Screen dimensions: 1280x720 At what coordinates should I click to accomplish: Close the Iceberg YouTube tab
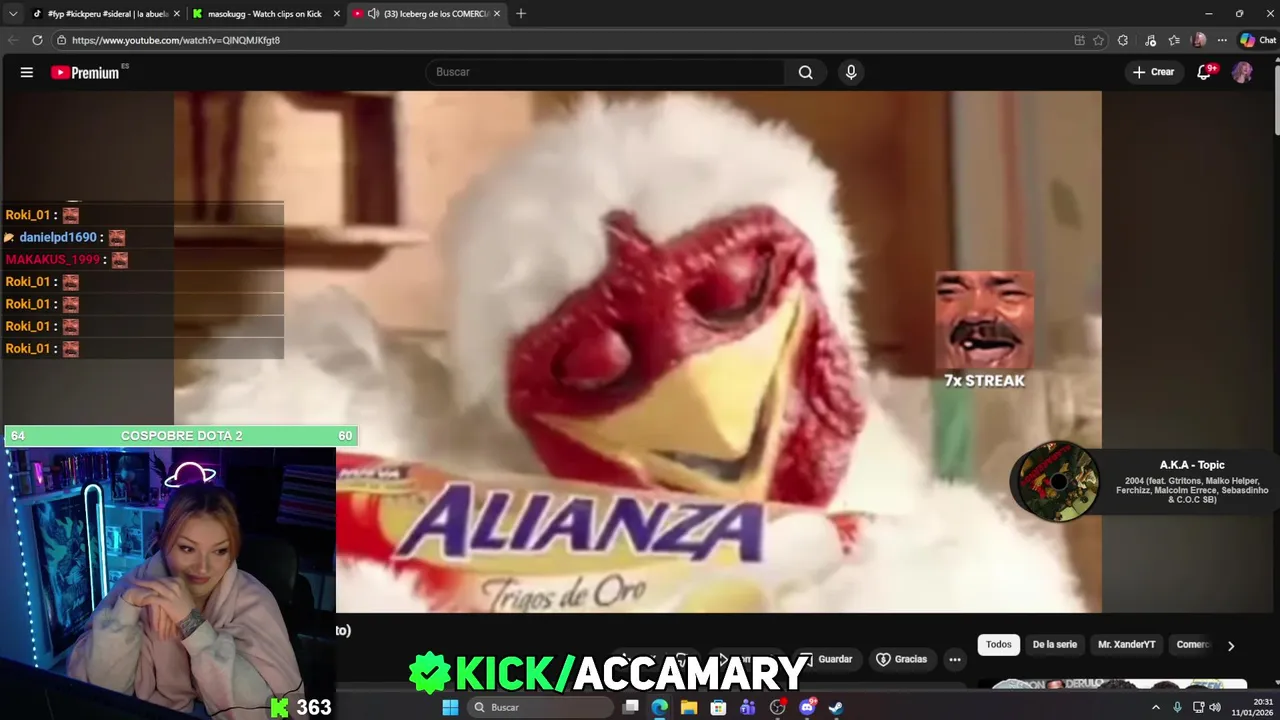tap(497, 14)
